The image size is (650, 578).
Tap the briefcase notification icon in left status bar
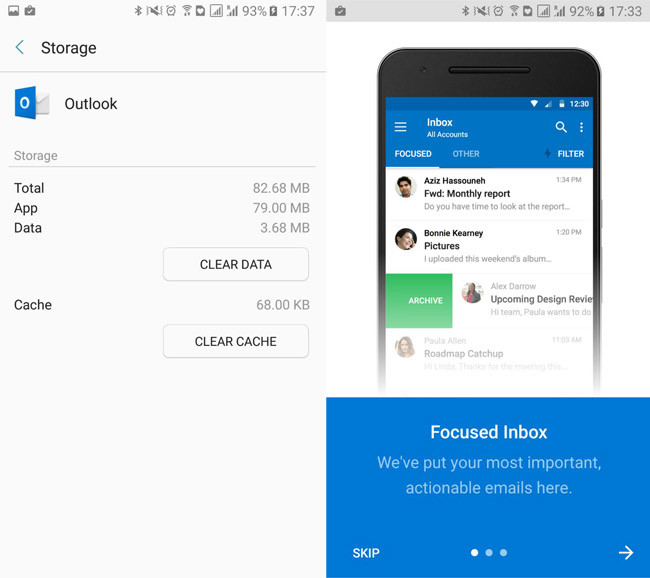pyautogui.click(x=30, y=11)
